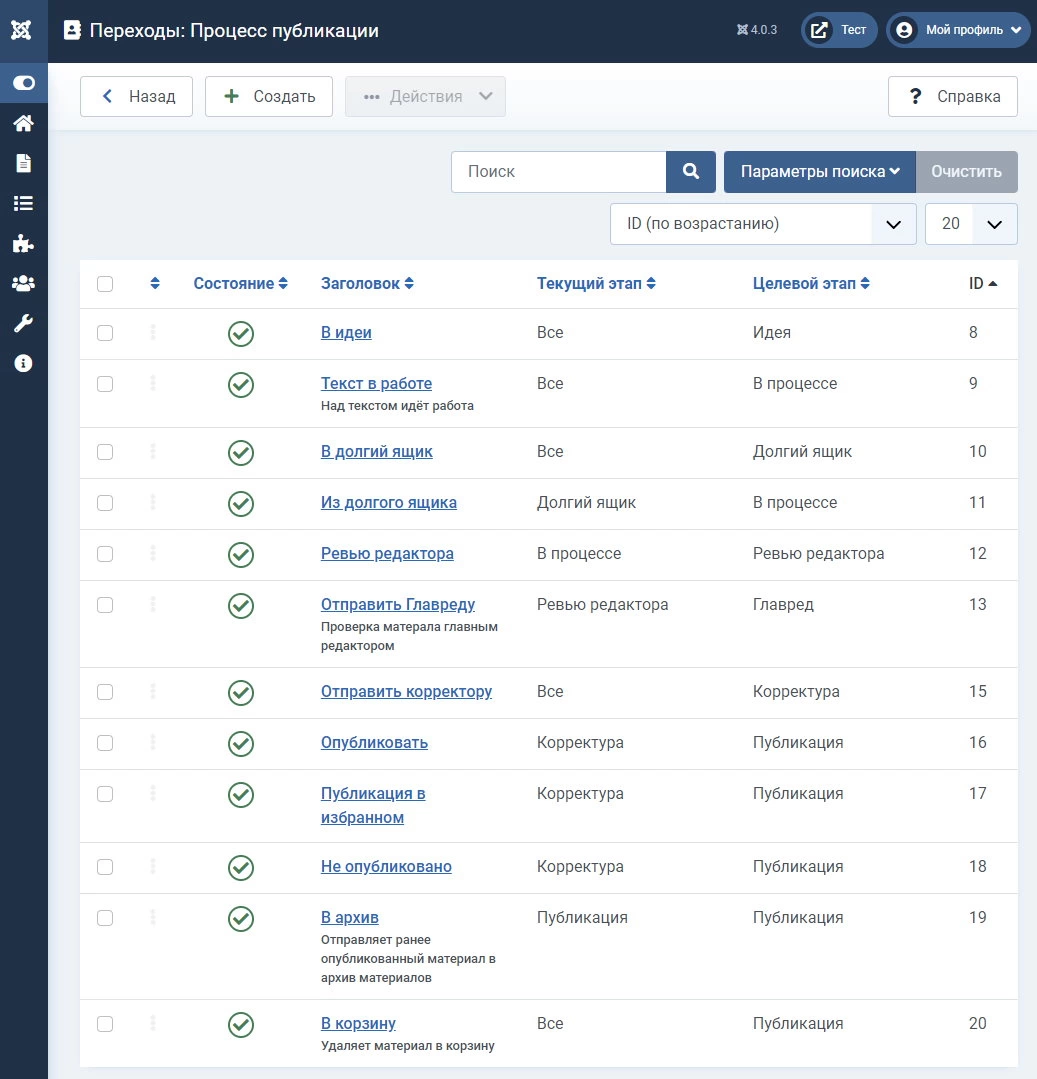Grab the reorder handle for row Опубликовать
Screen dimensions: 1037x1079
[x=153, y=743]
